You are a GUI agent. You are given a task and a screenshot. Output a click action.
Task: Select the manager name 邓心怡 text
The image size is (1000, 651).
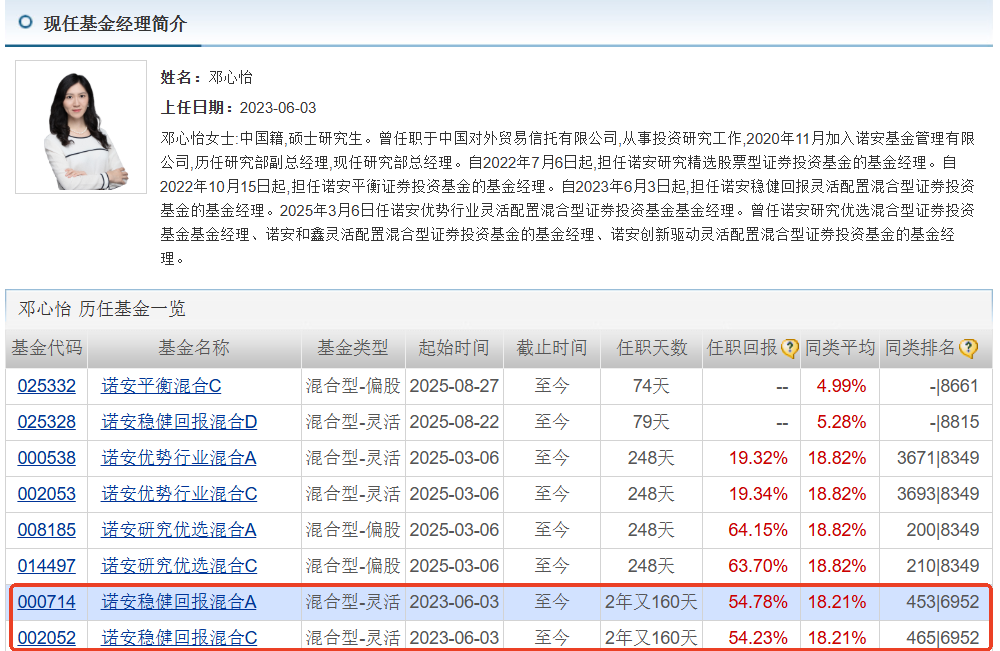point(231,77)
